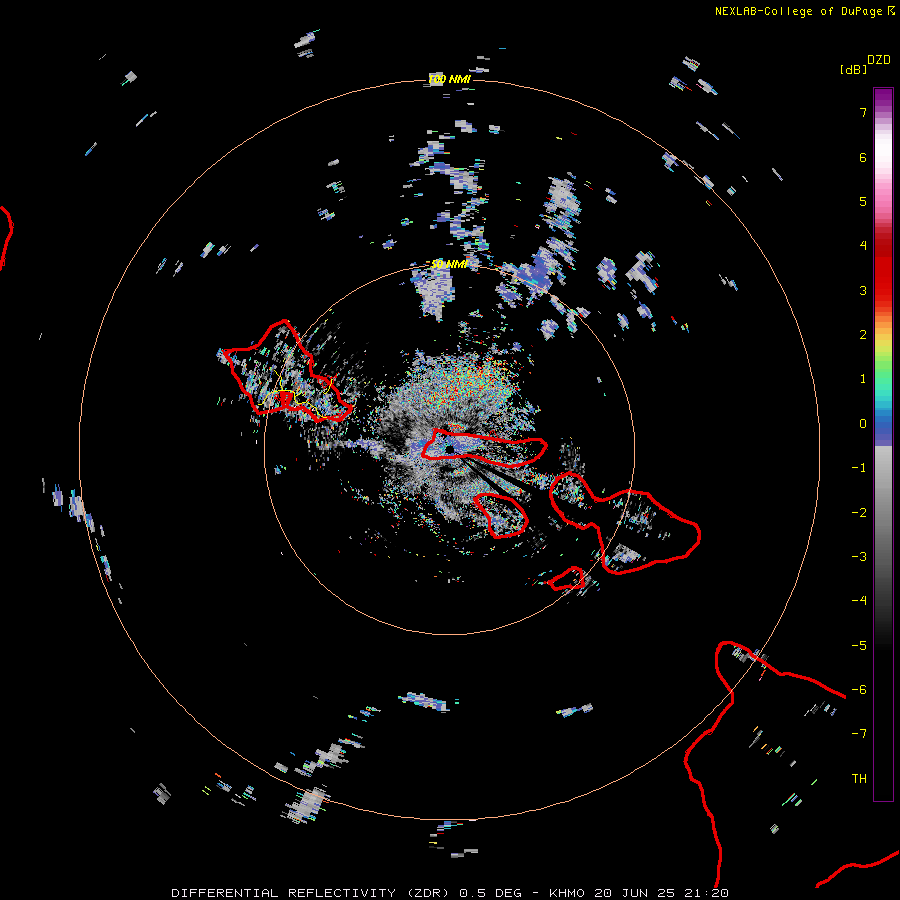This screenshot has height=900, width=900.
Task: Click the color scale bar legend
Action: (883, 444)
